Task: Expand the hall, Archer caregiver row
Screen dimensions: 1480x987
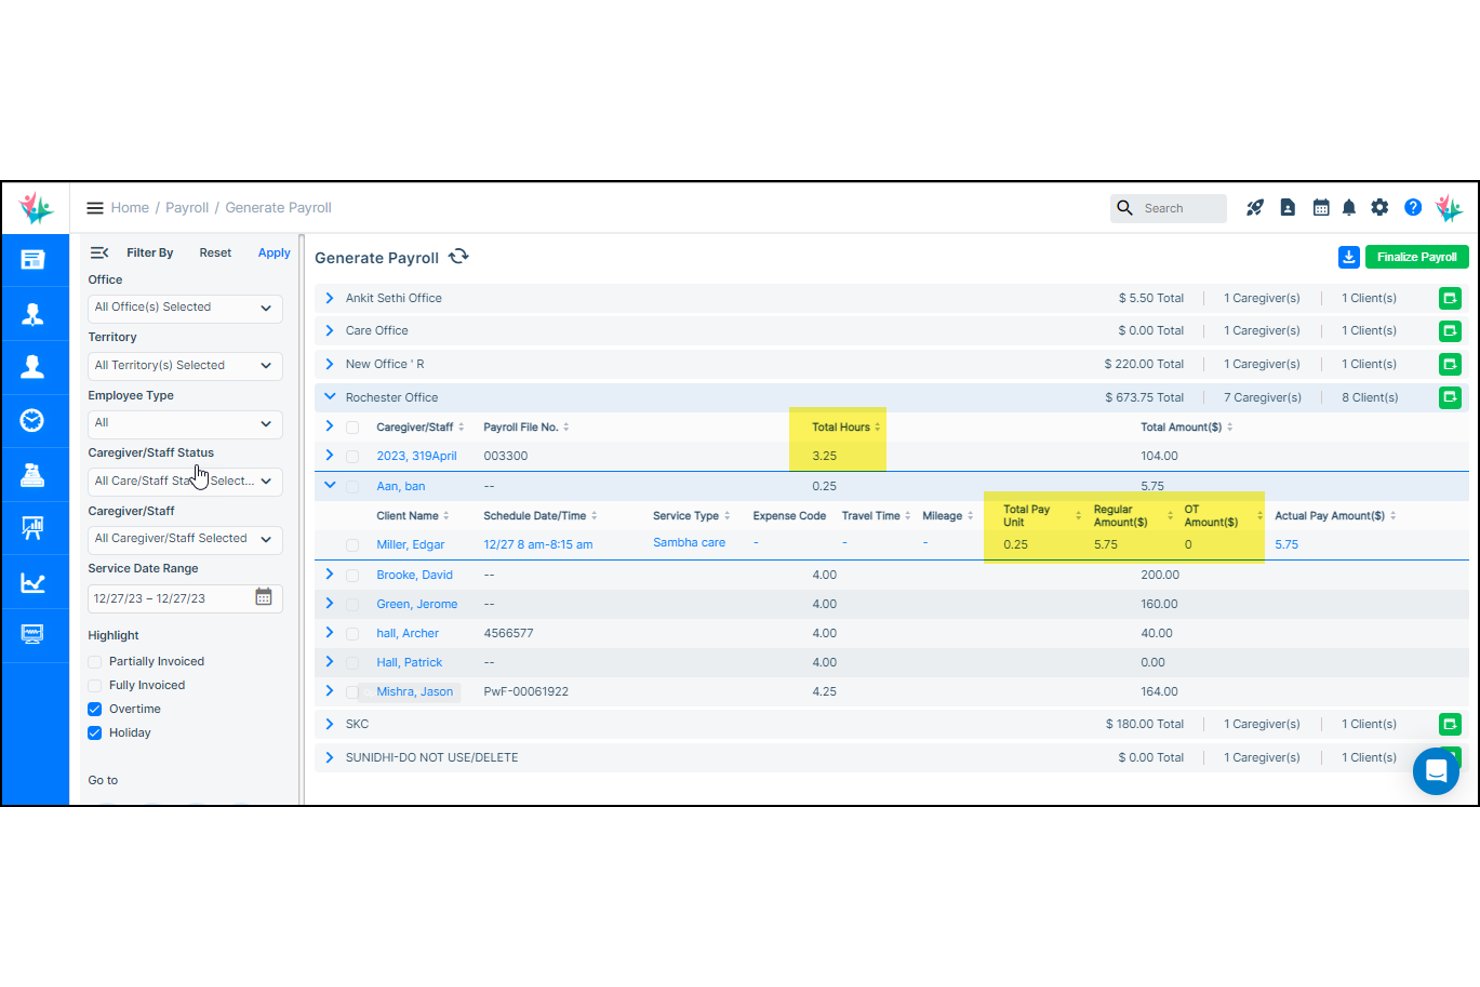Action: coord(330,633)
